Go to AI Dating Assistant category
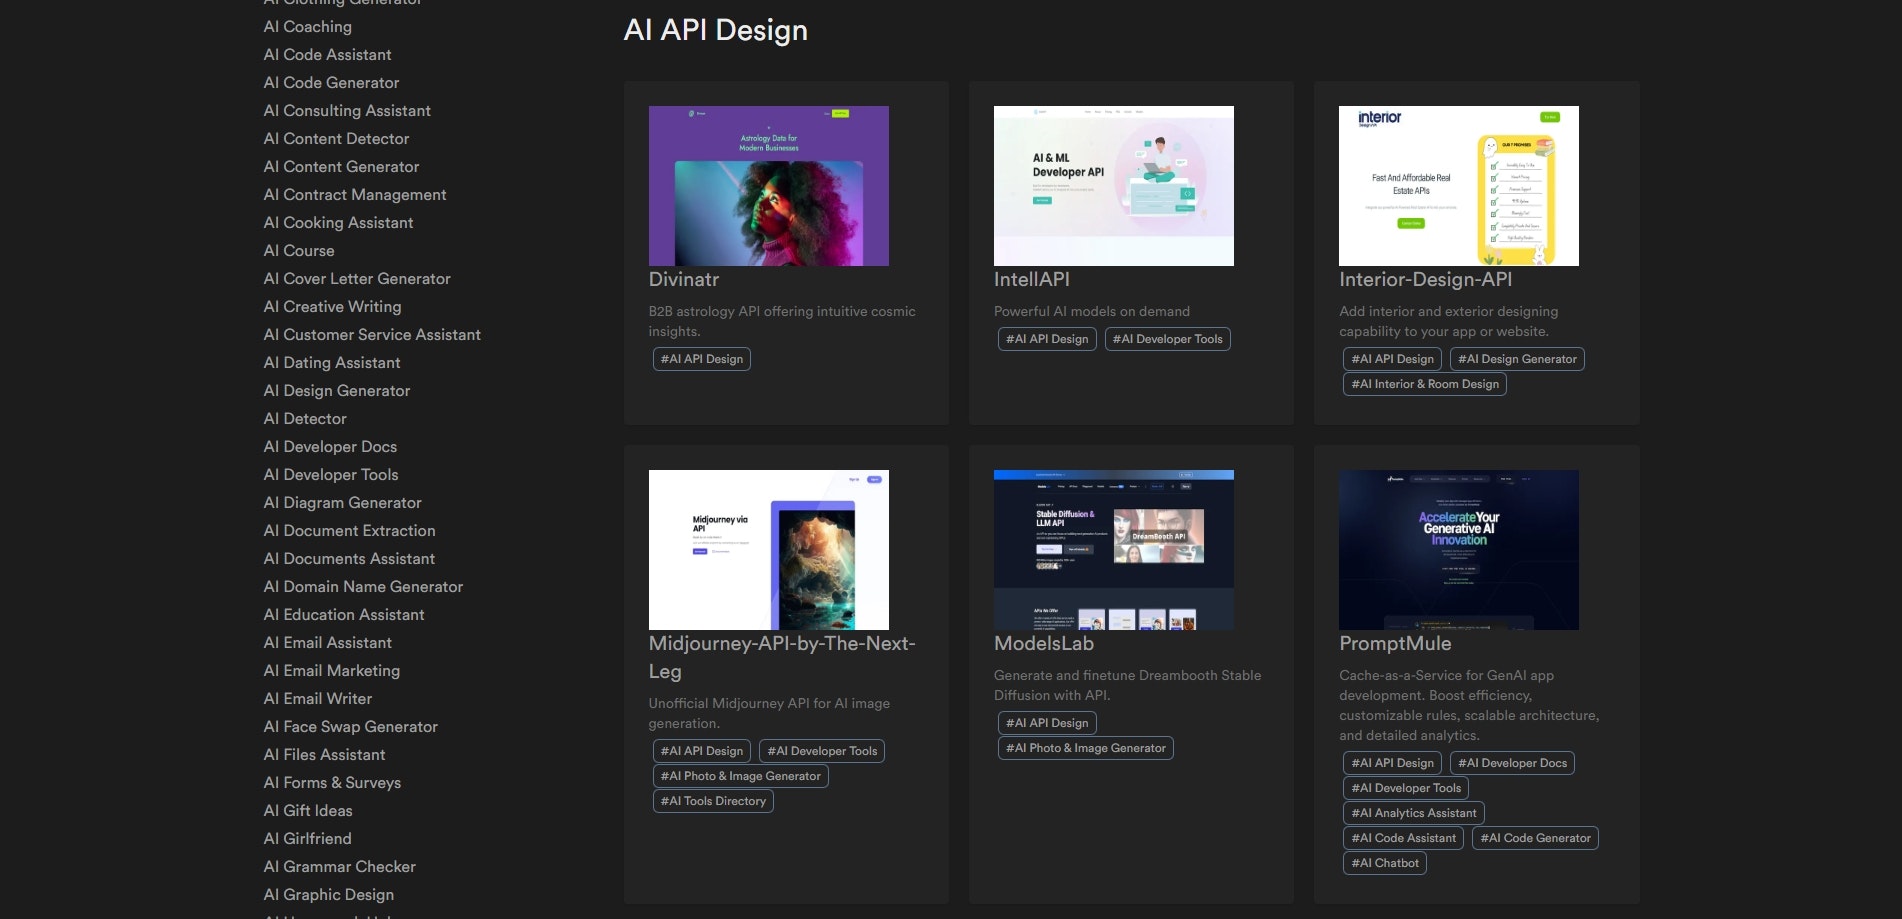The width and height of the screenshot is (1902, 919). pos(332,363)
